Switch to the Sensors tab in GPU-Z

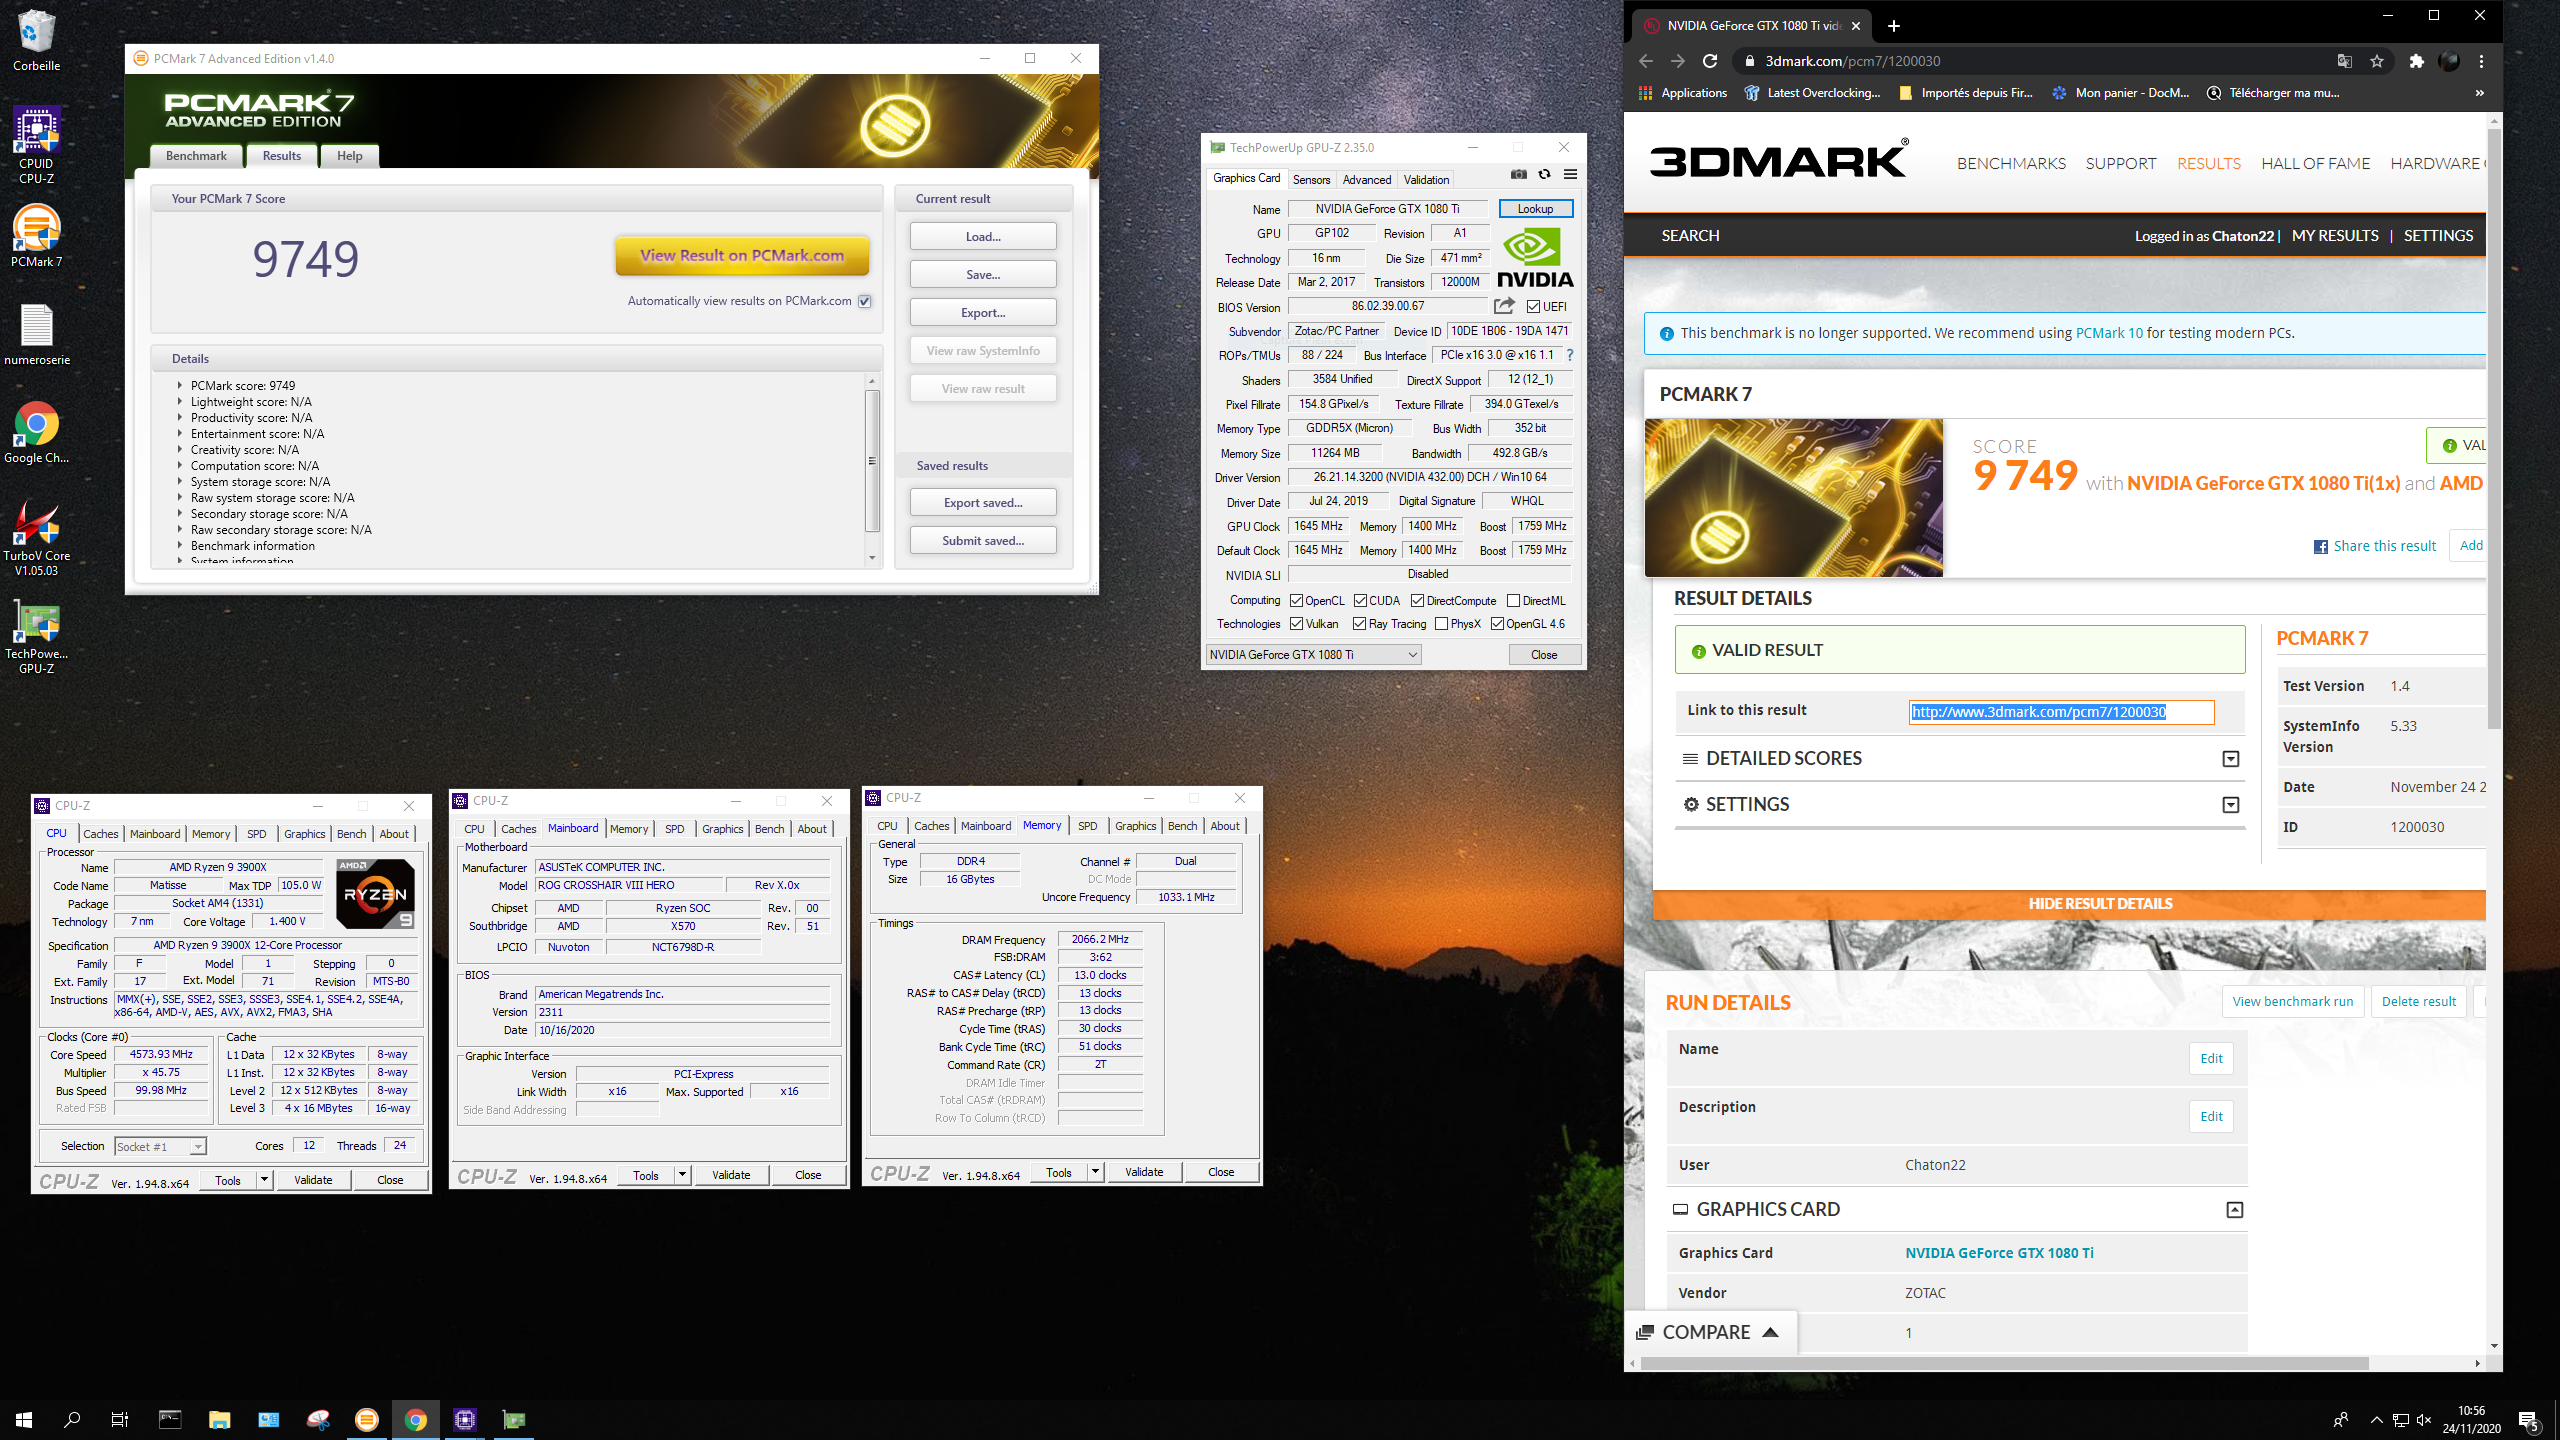tap(1311, 180)
